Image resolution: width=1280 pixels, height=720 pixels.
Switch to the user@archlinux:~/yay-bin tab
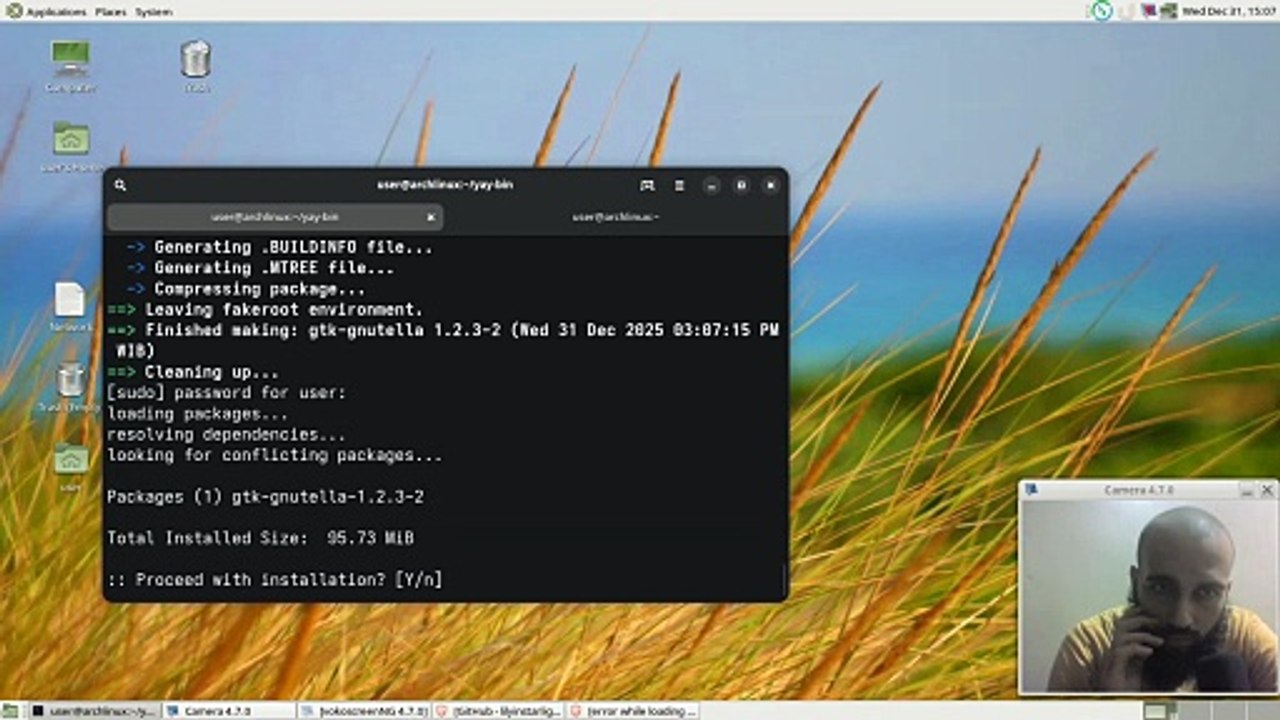274,217
